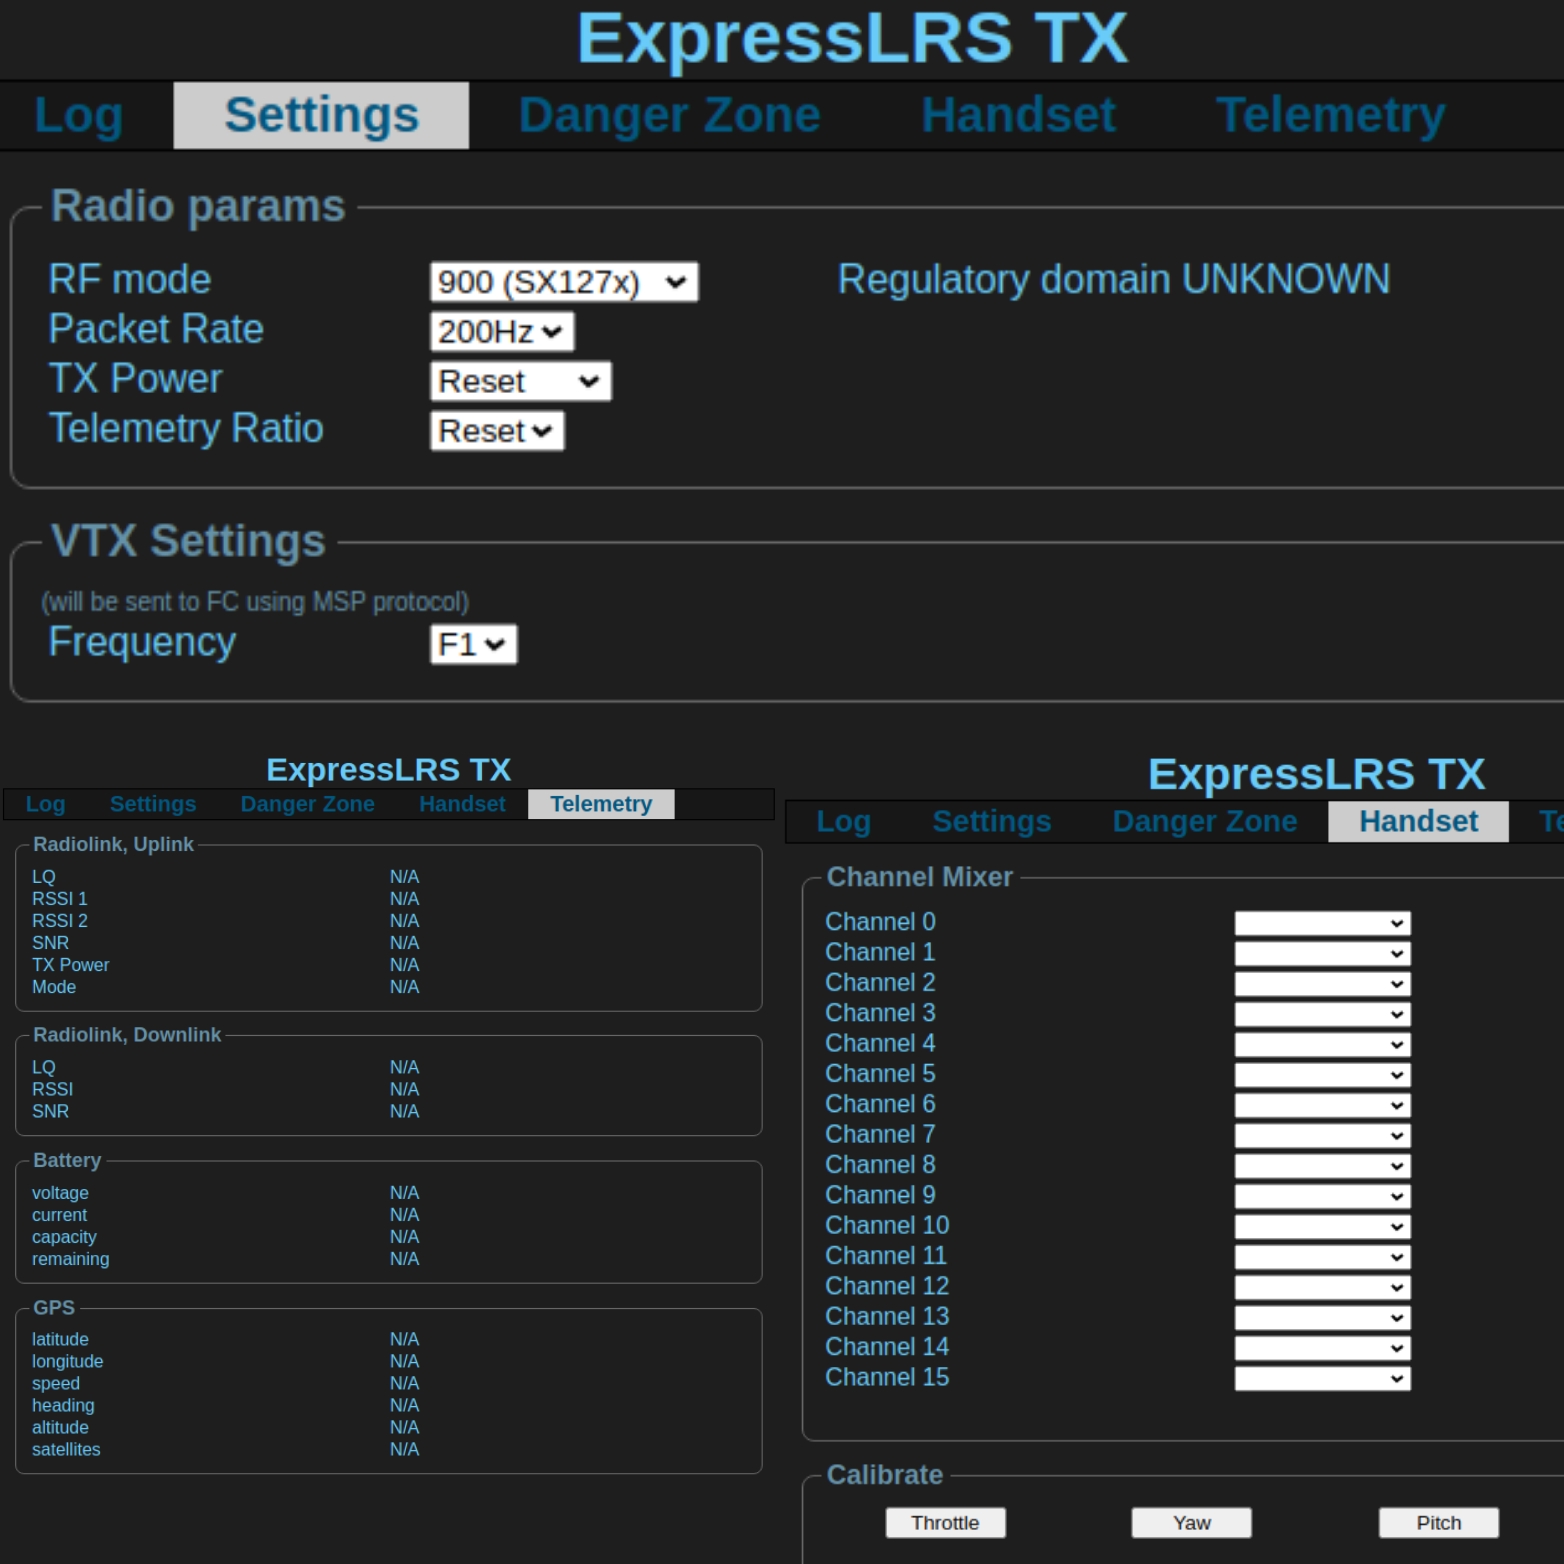Open Channel 2 mixer dropdown

[x=1322, y=984]
